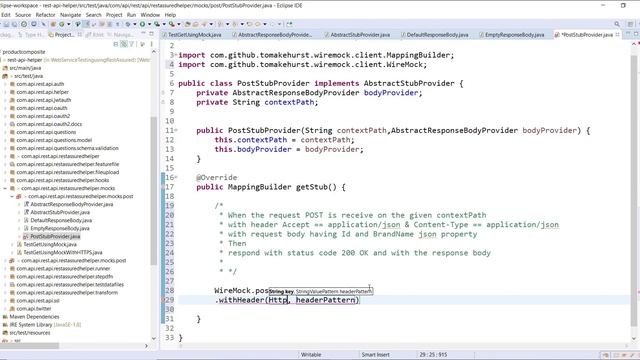This screenshot has height=360, width=640.
Task: Collapse the restassuredhelper.mocks.post package node
Action: click(12, 196)
